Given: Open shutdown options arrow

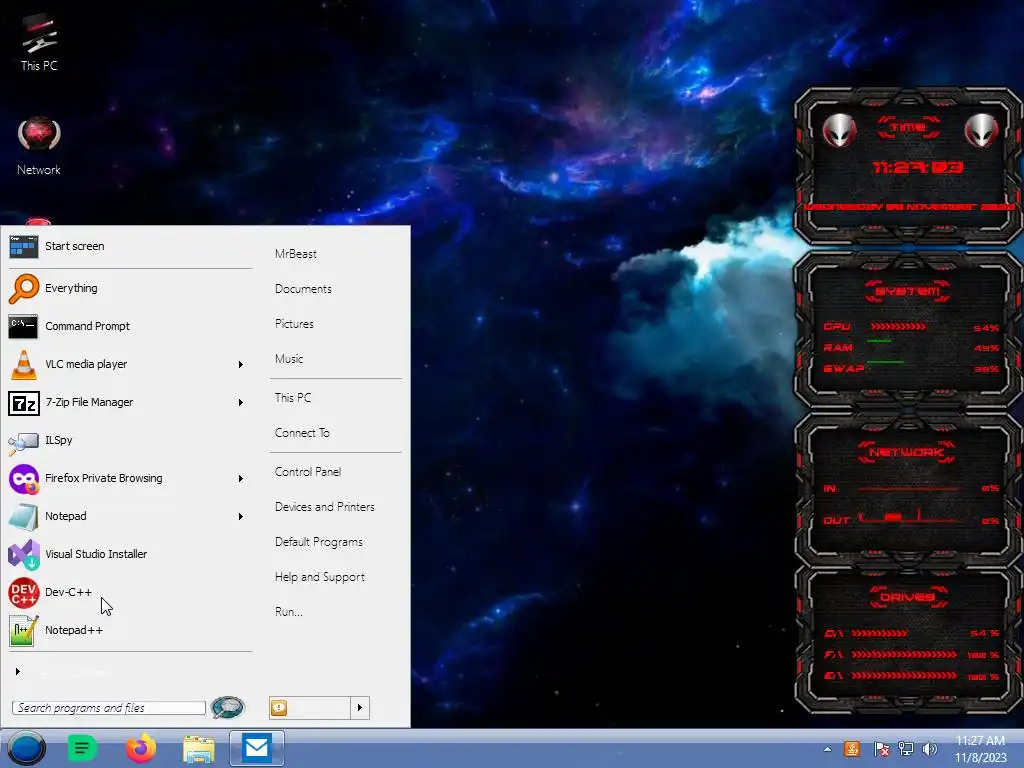Looking at the screenshot, I should (360, 707).
